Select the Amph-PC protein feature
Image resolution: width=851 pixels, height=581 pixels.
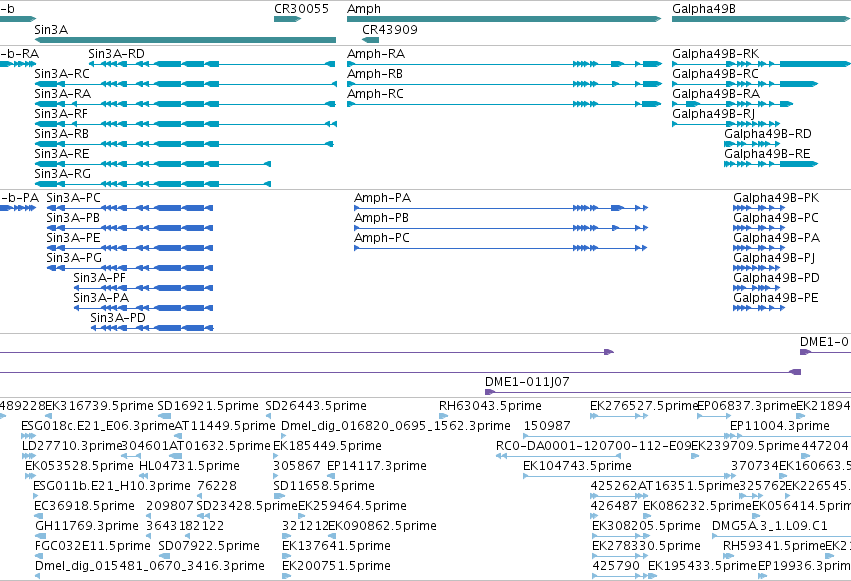coord(501,248)
